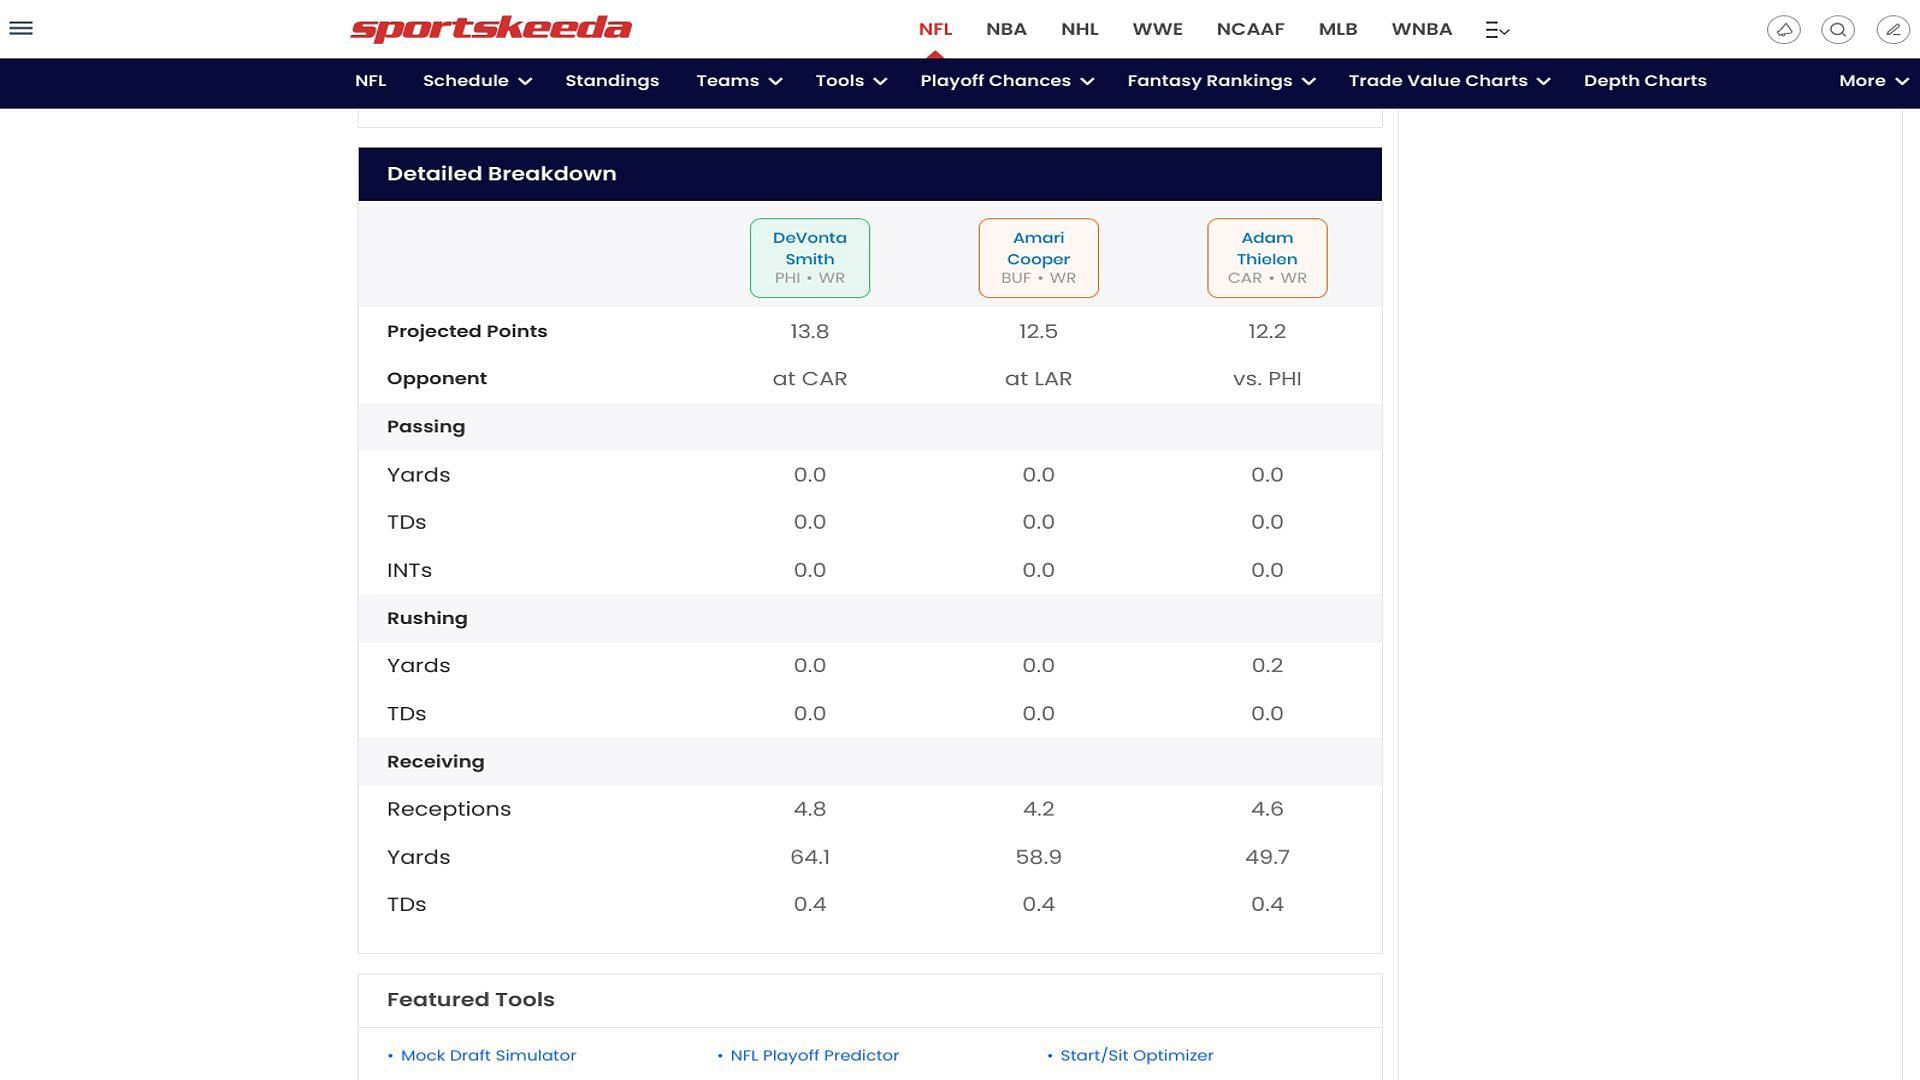Switch to the NHL tab
The image size is (1920, 1080).
click(x=1080, y=29)
